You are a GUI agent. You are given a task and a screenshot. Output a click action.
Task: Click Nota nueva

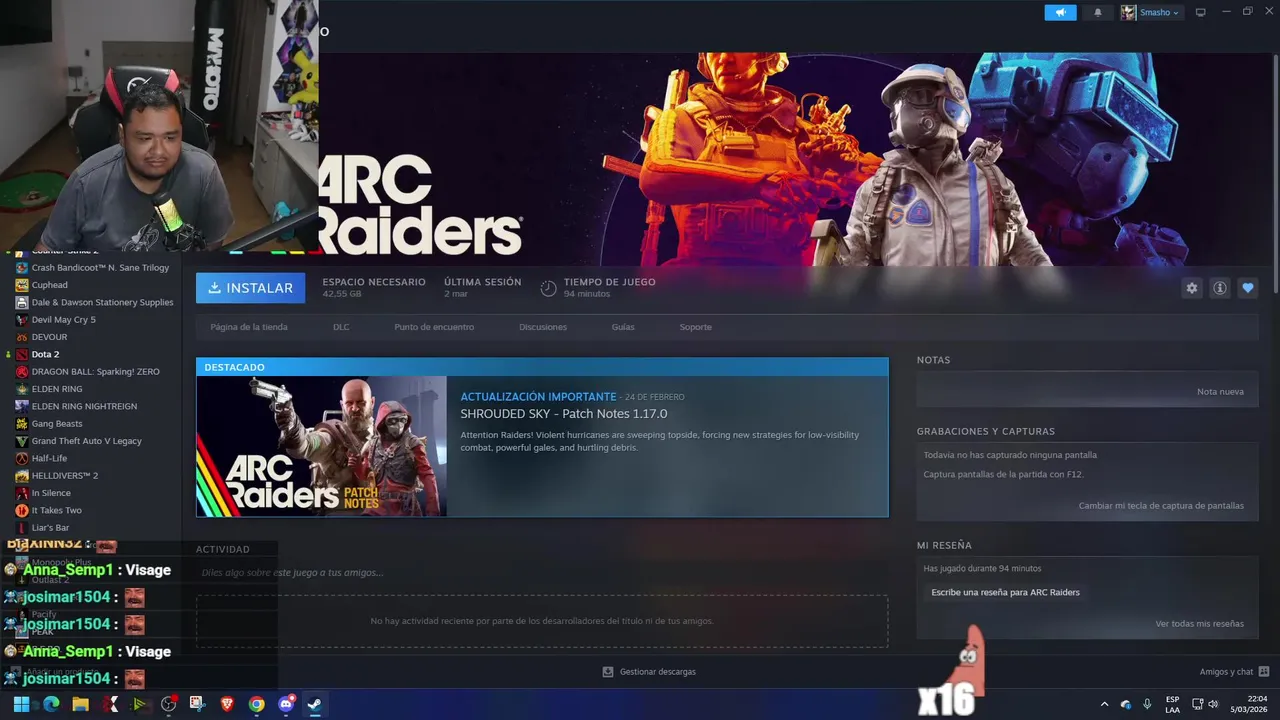pos(1220,391)
